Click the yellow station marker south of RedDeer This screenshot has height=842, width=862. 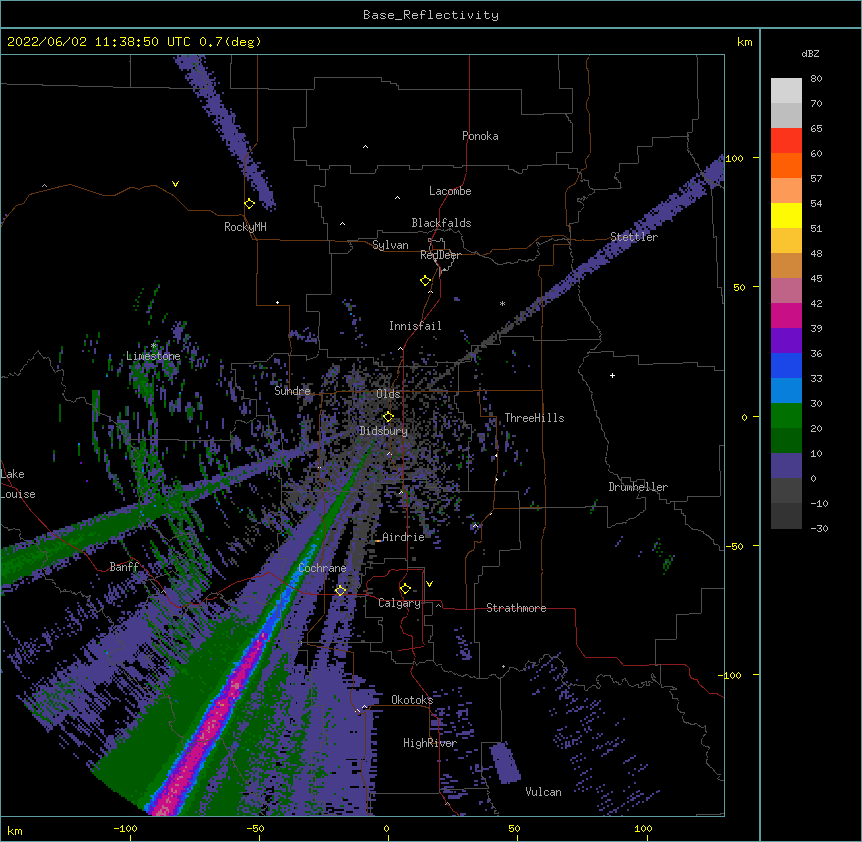pos(426,281)
